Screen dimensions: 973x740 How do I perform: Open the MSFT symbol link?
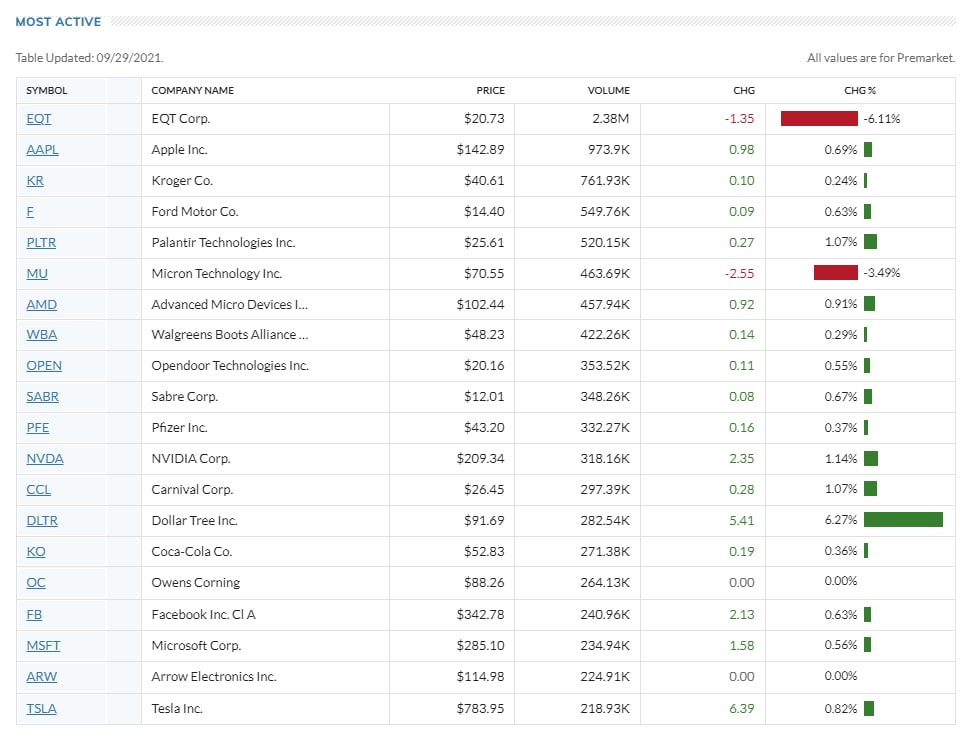click(43, 646)
